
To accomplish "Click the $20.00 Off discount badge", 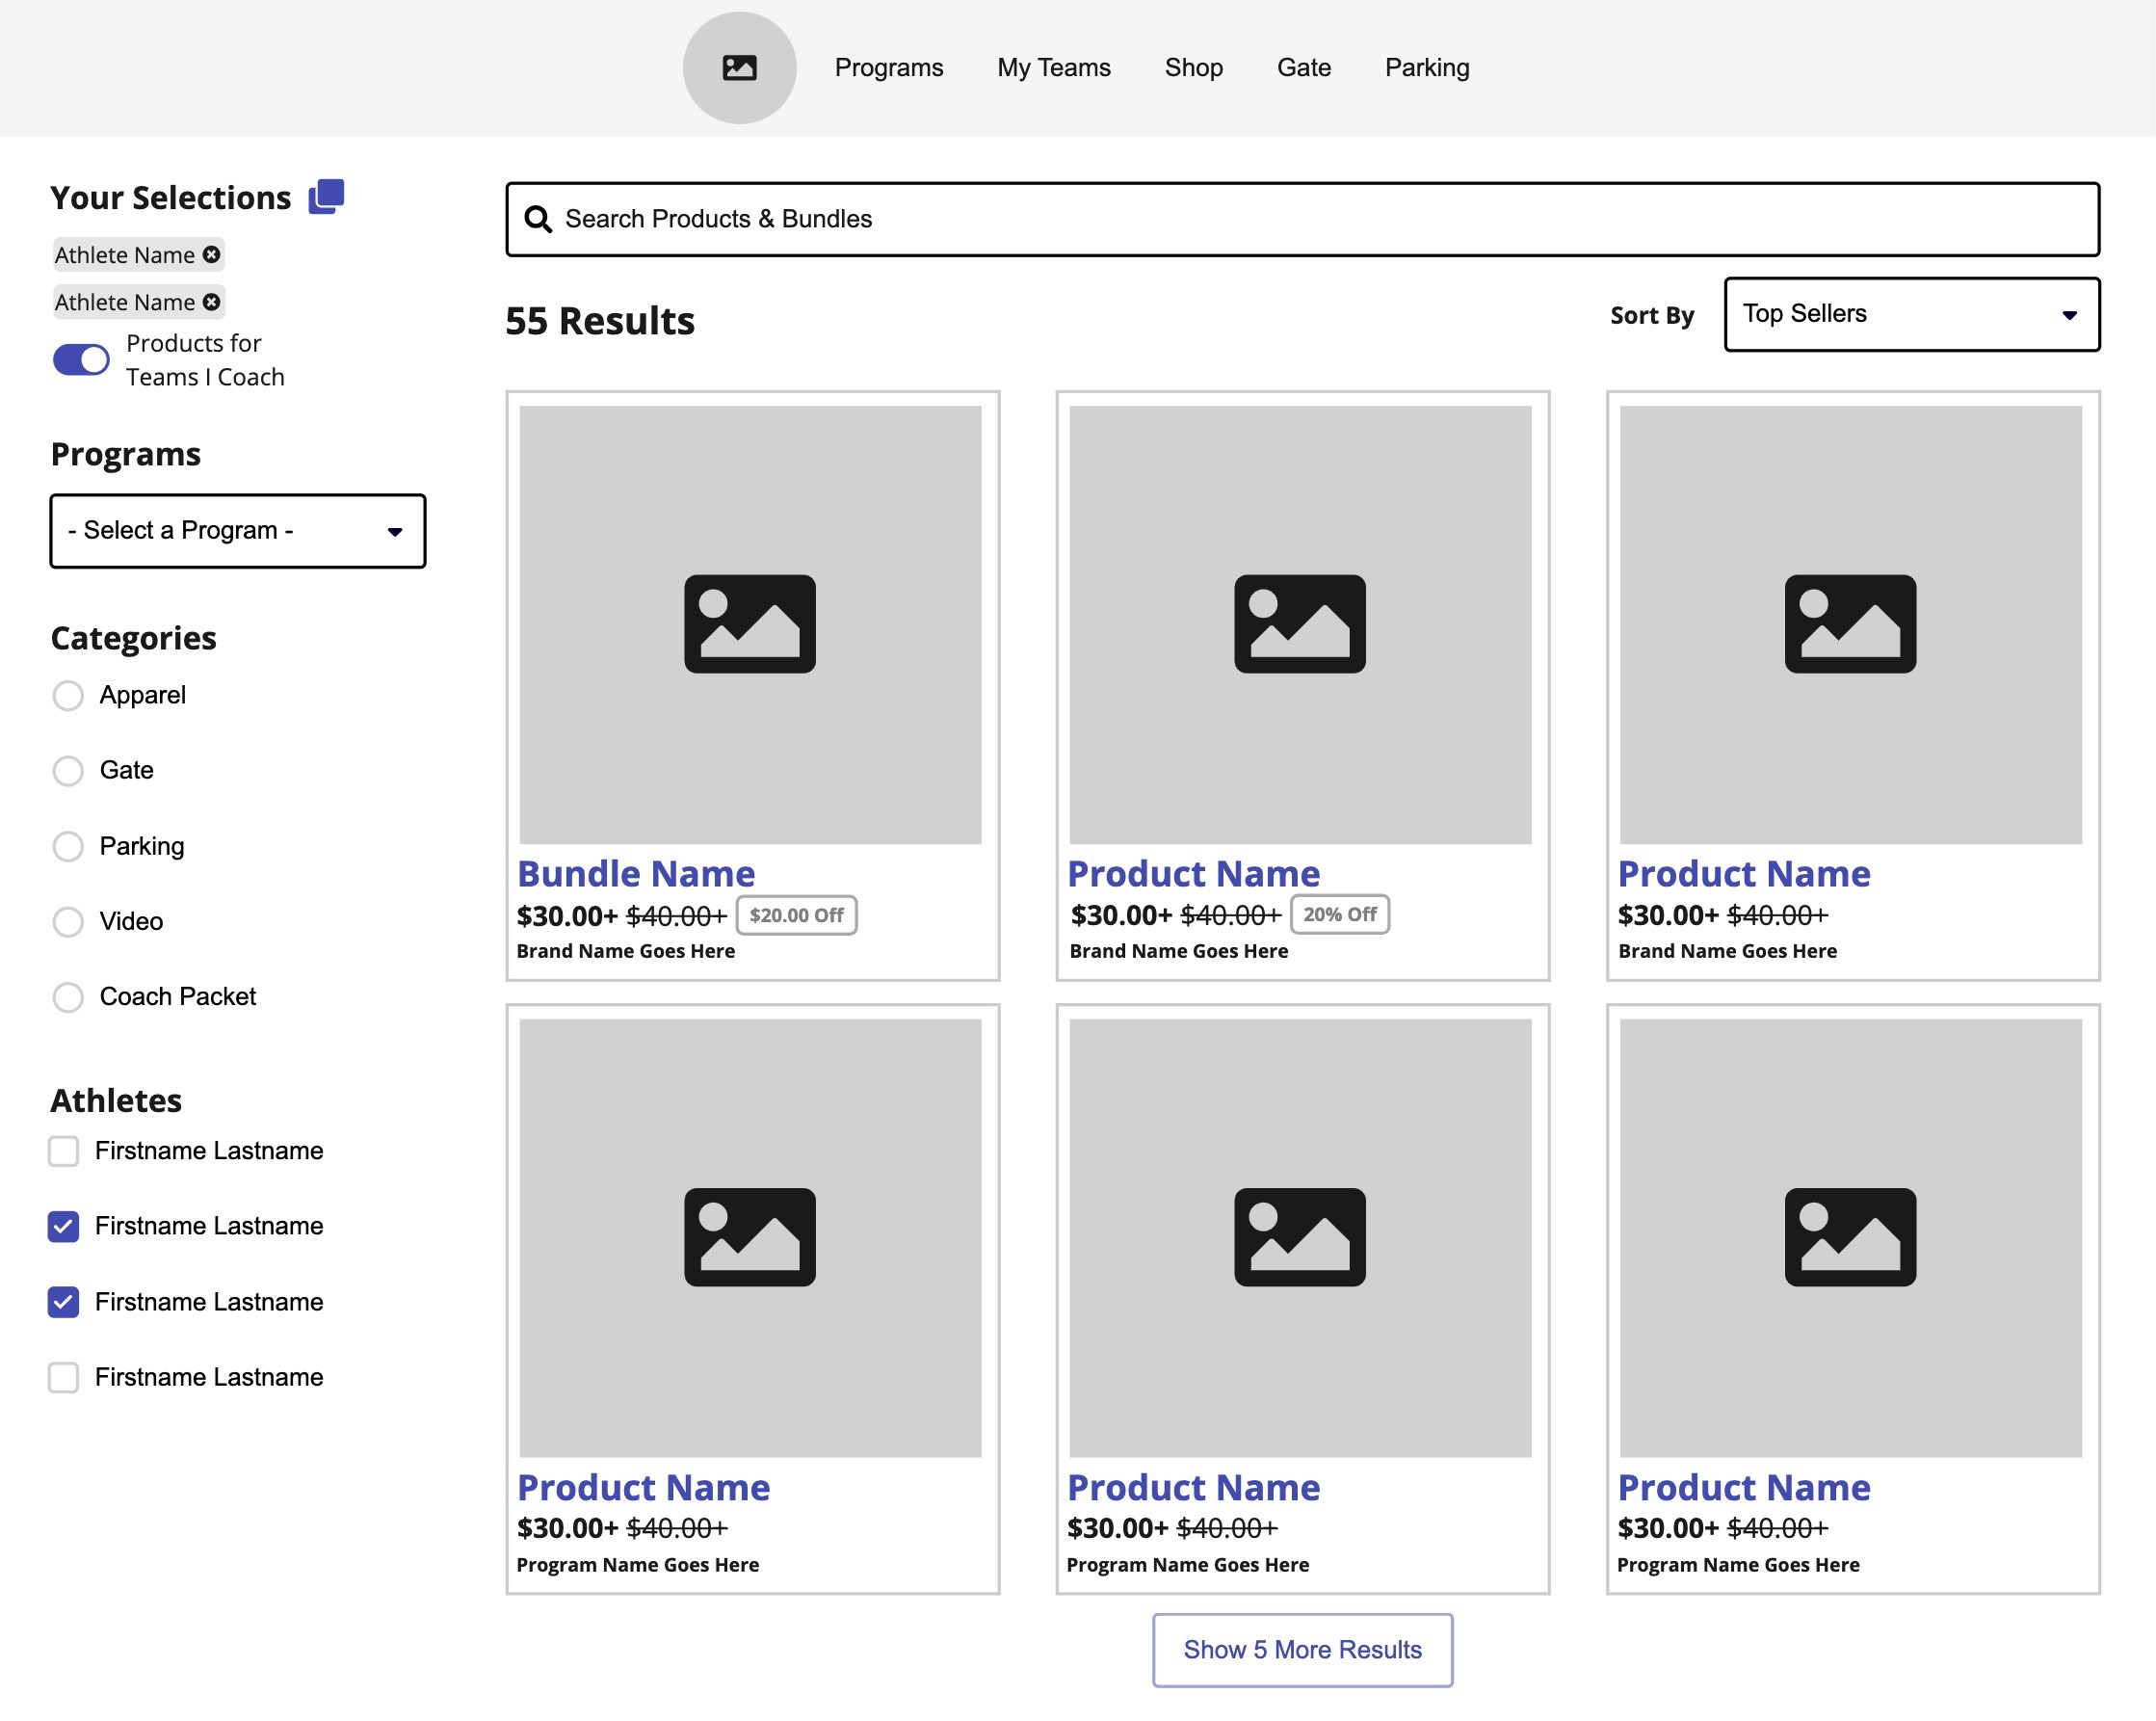I will (x=796, y=915).
